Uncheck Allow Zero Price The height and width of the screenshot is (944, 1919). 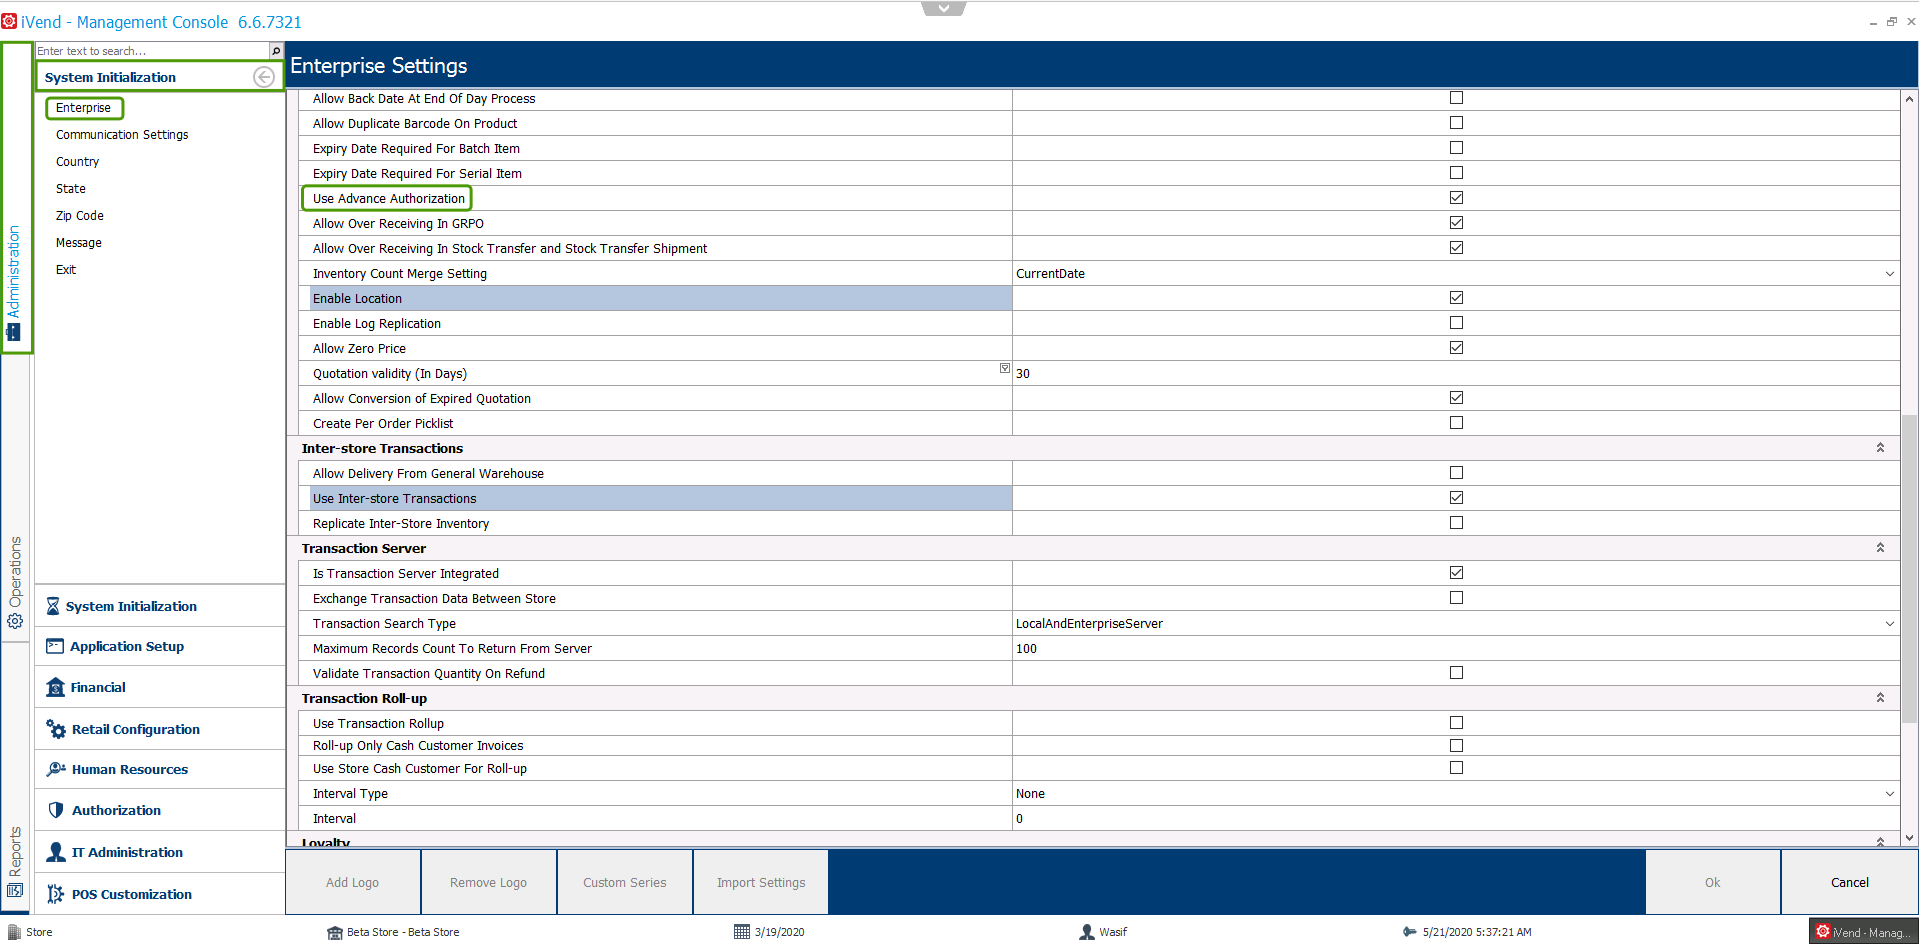coord(1456,348)
